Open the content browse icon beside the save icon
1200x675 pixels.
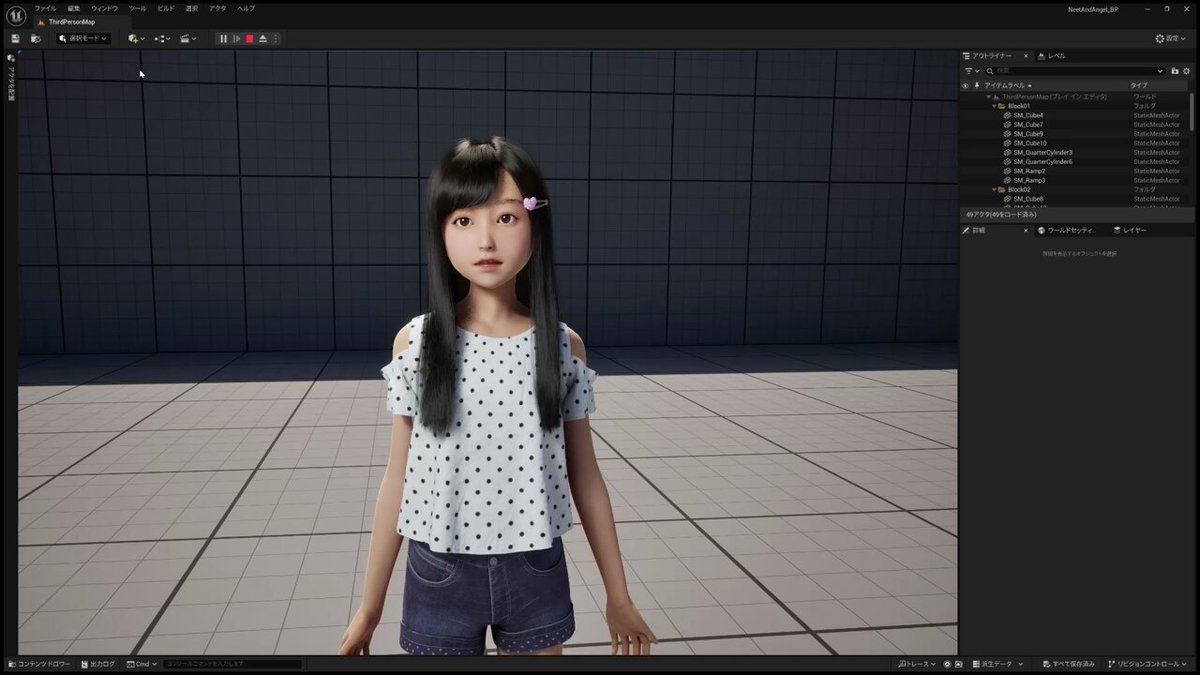[x=35, y=39]
